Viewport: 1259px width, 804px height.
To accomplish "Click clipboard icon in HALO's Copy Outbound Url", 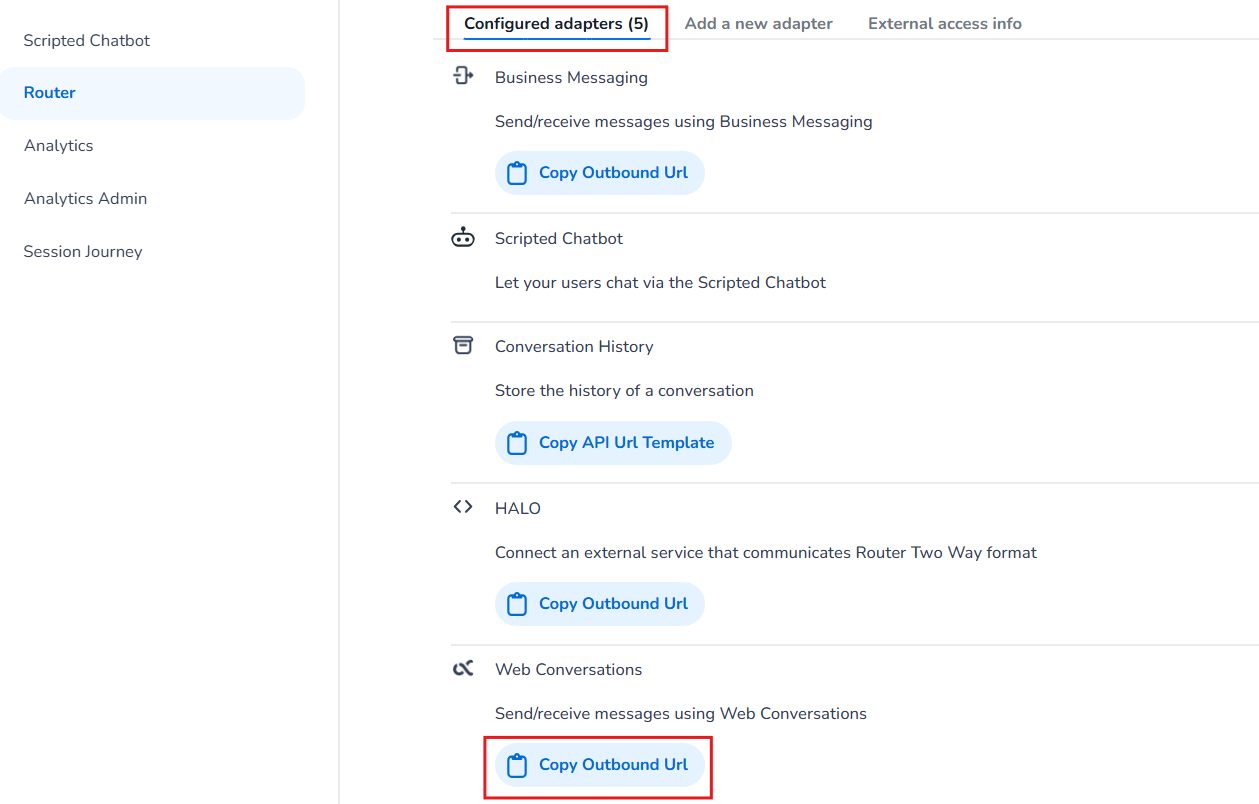I will point(517,604).
